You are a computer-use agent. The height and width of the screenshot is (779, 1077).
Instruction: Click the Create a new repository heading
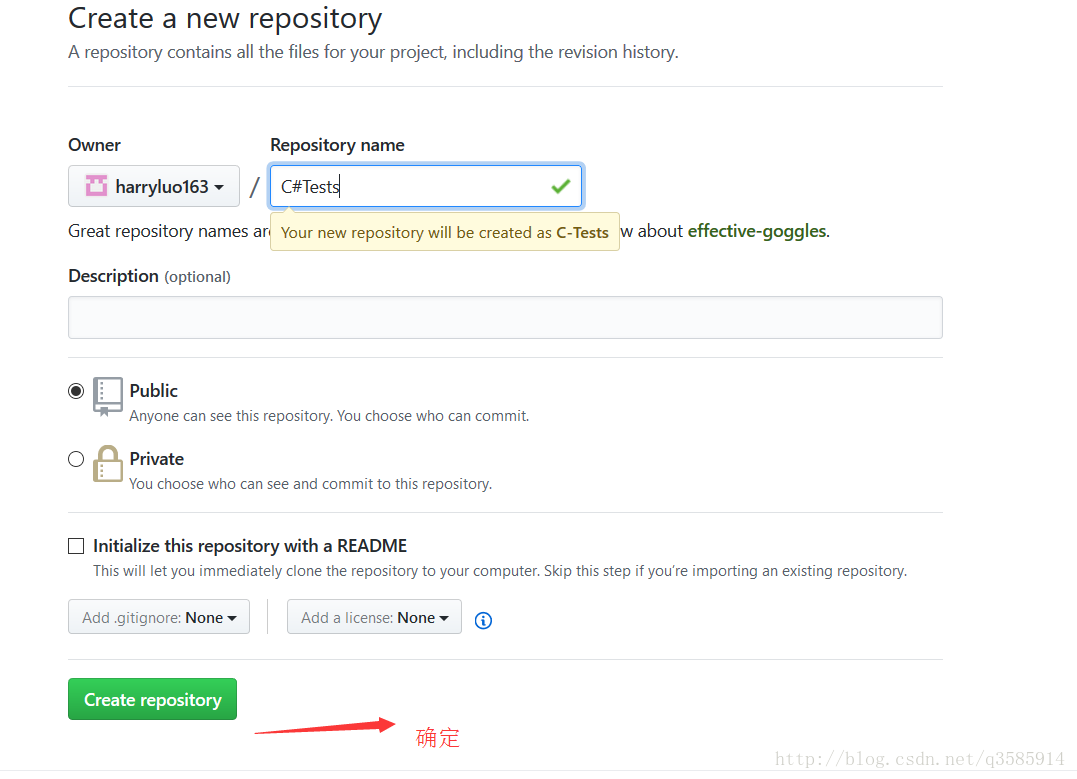225,18
